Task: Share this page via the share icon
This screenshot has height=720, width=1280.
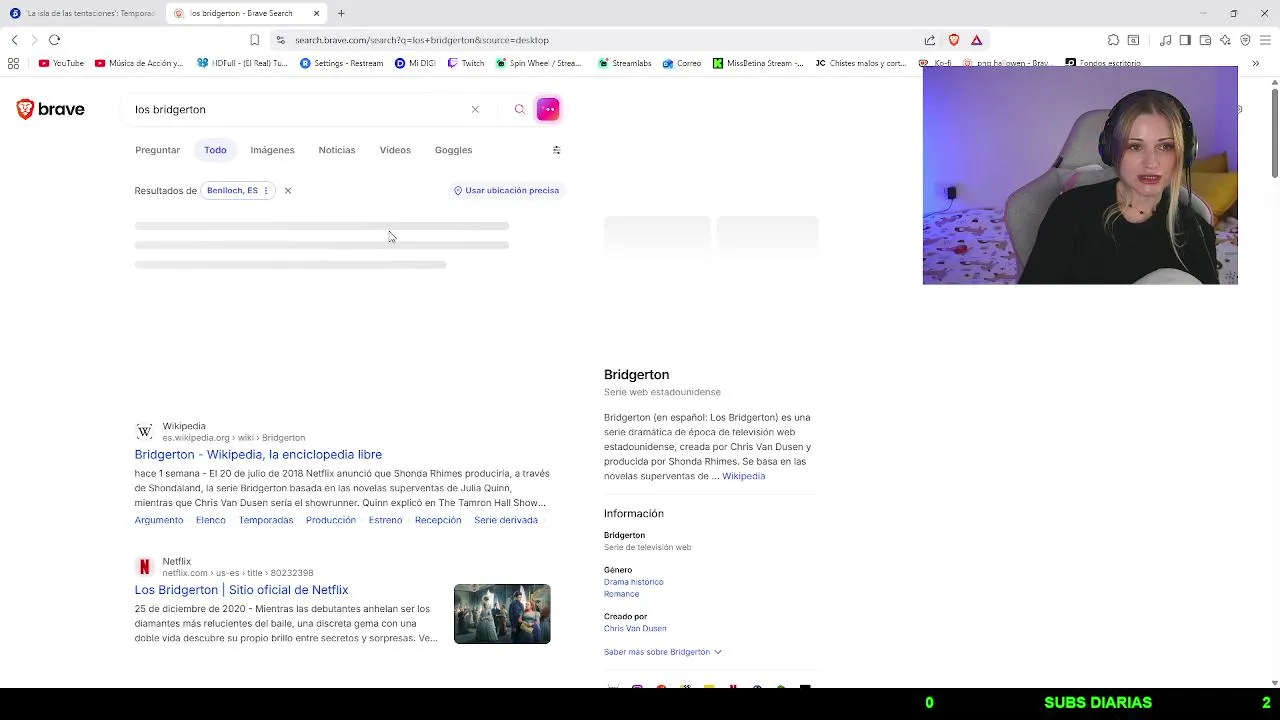Action: click(x=930, y=40)
